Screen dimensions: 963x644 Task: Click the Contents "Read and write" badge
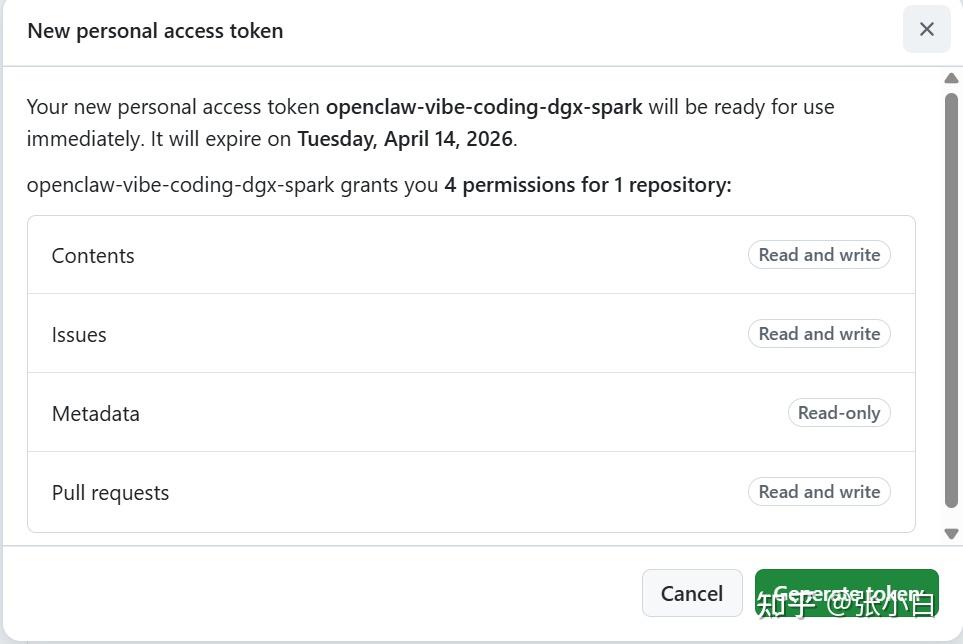[819, 255]
